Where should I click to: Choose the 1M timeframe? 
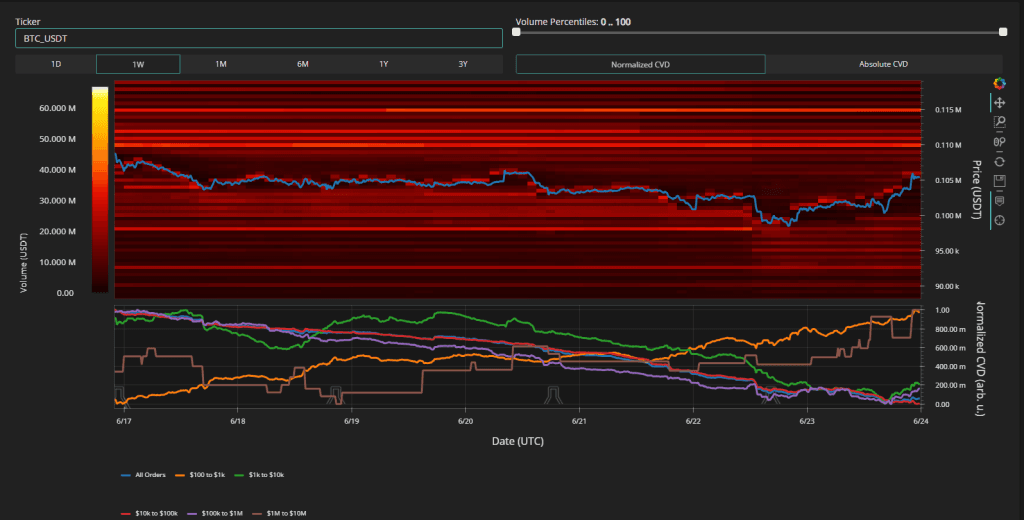tap(221, 64)
